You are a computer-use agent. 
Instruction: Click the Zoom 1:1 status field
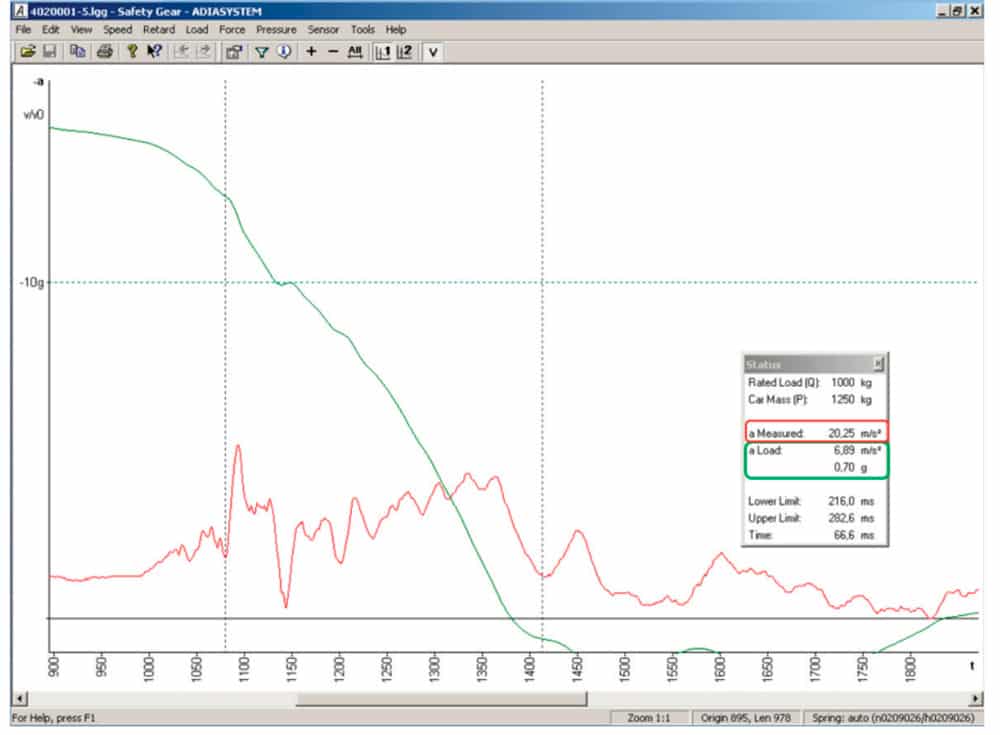click(649, 718)
